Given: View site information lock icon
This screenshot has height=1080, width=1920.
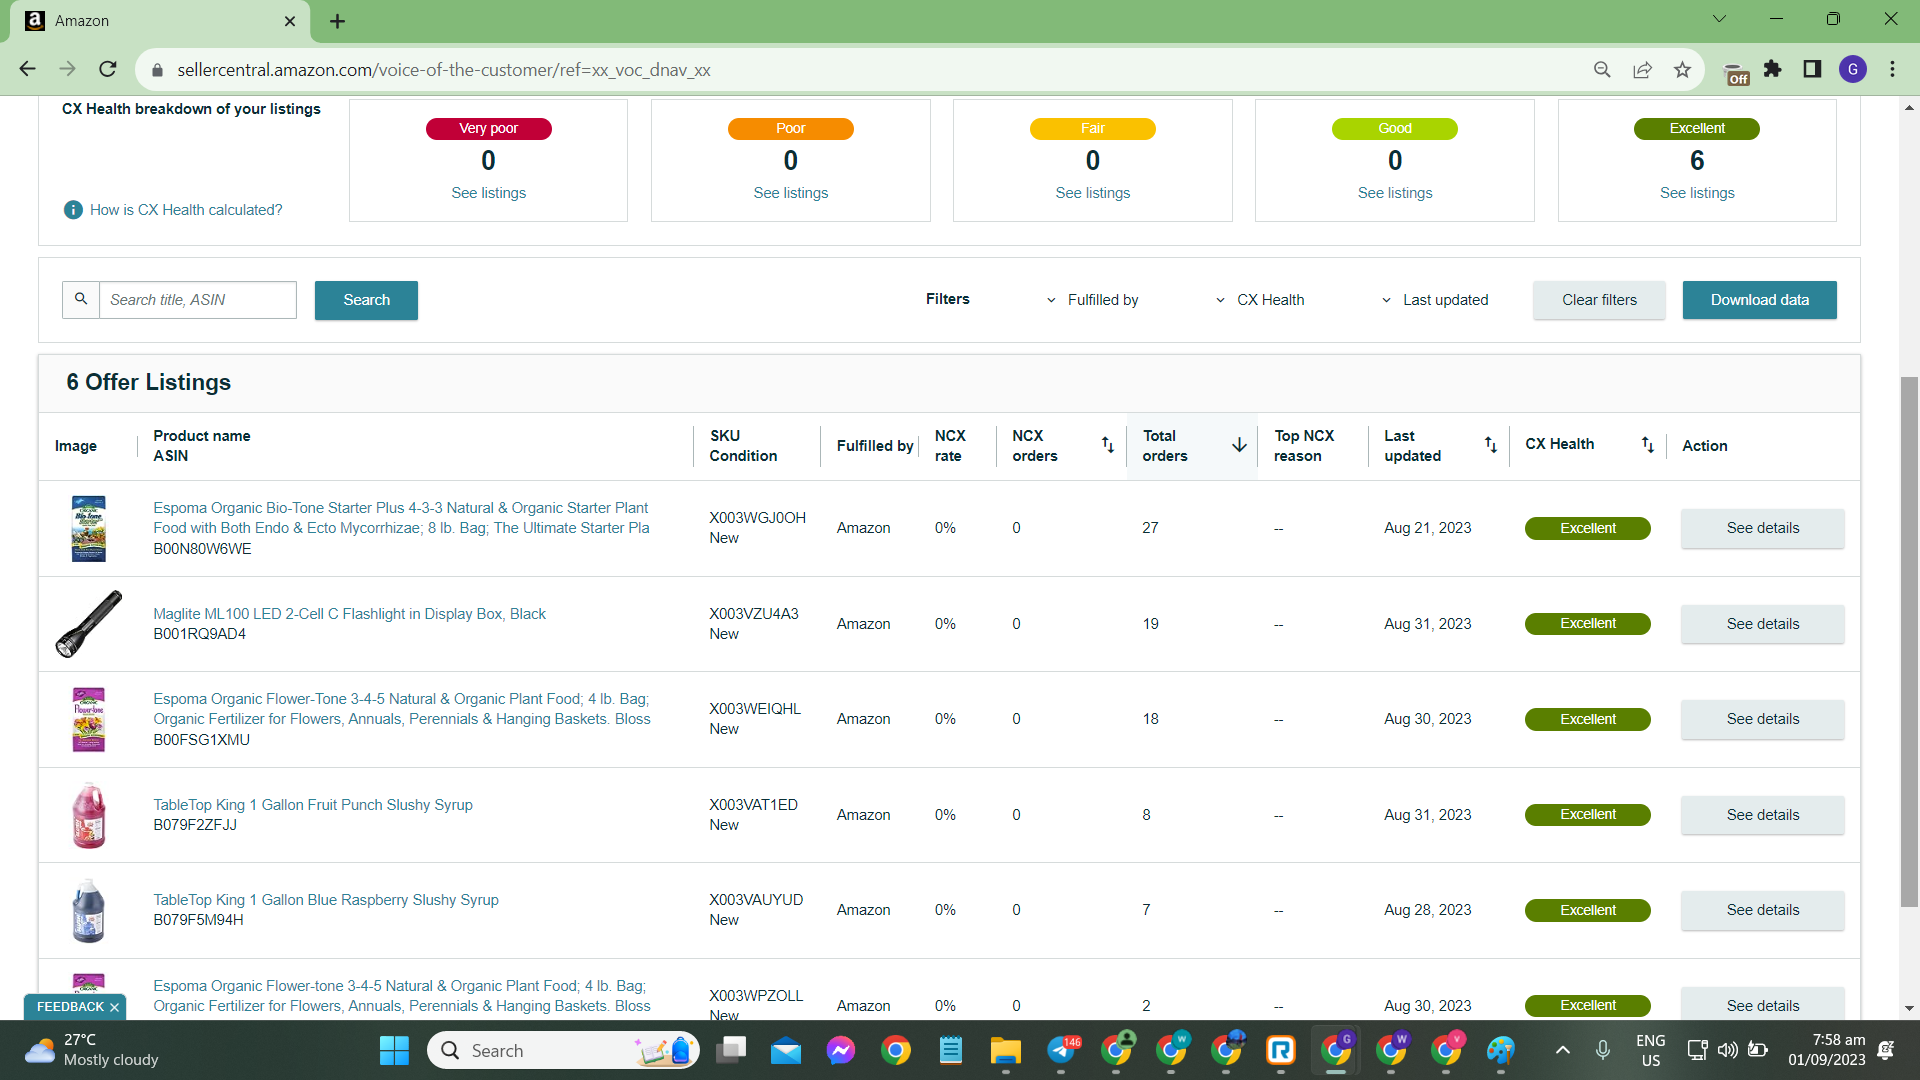Looking at the screenshot, I should (157, 70).
